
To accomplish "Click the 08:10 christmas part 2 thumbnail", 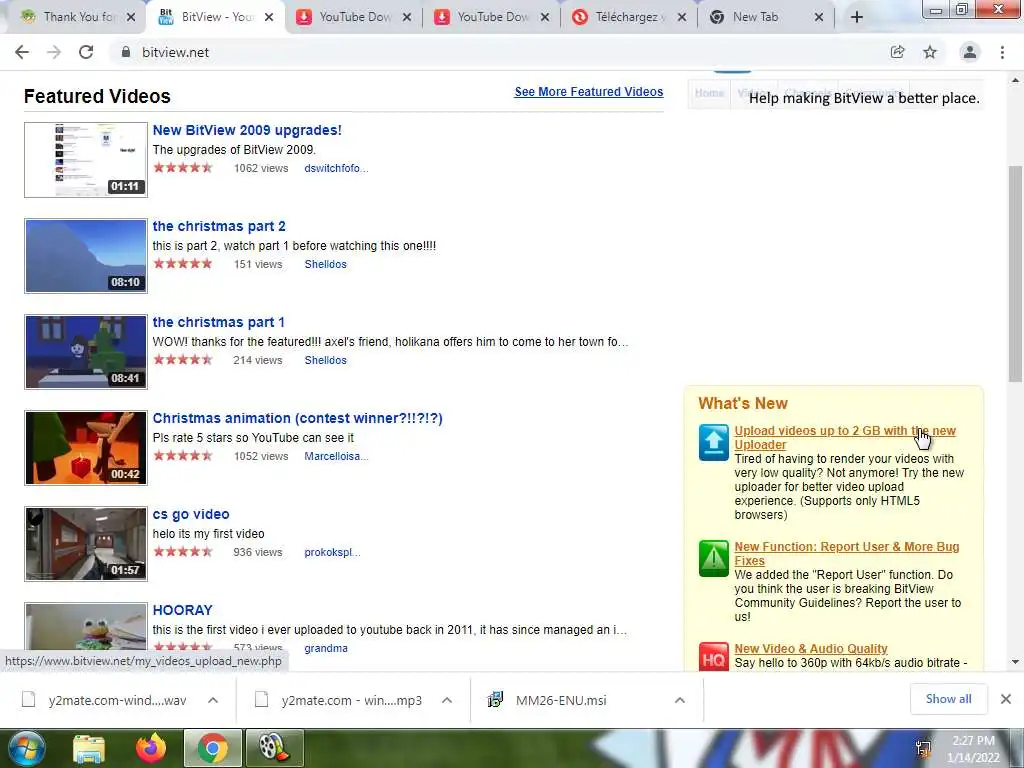I will pos(86,256).
